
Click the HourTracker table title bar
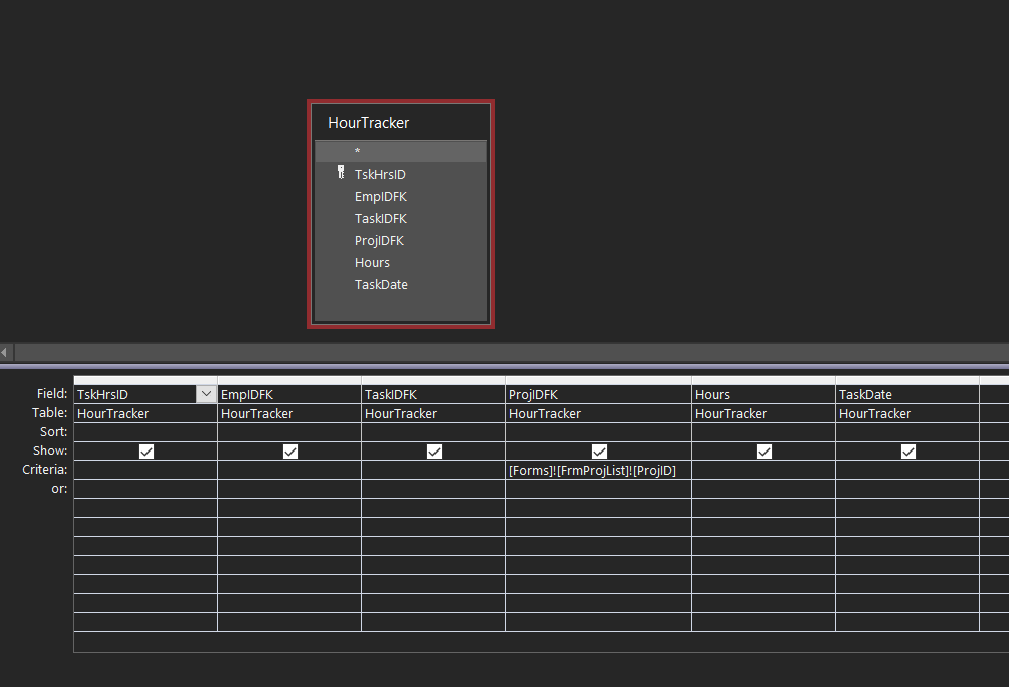click(401, 122)
